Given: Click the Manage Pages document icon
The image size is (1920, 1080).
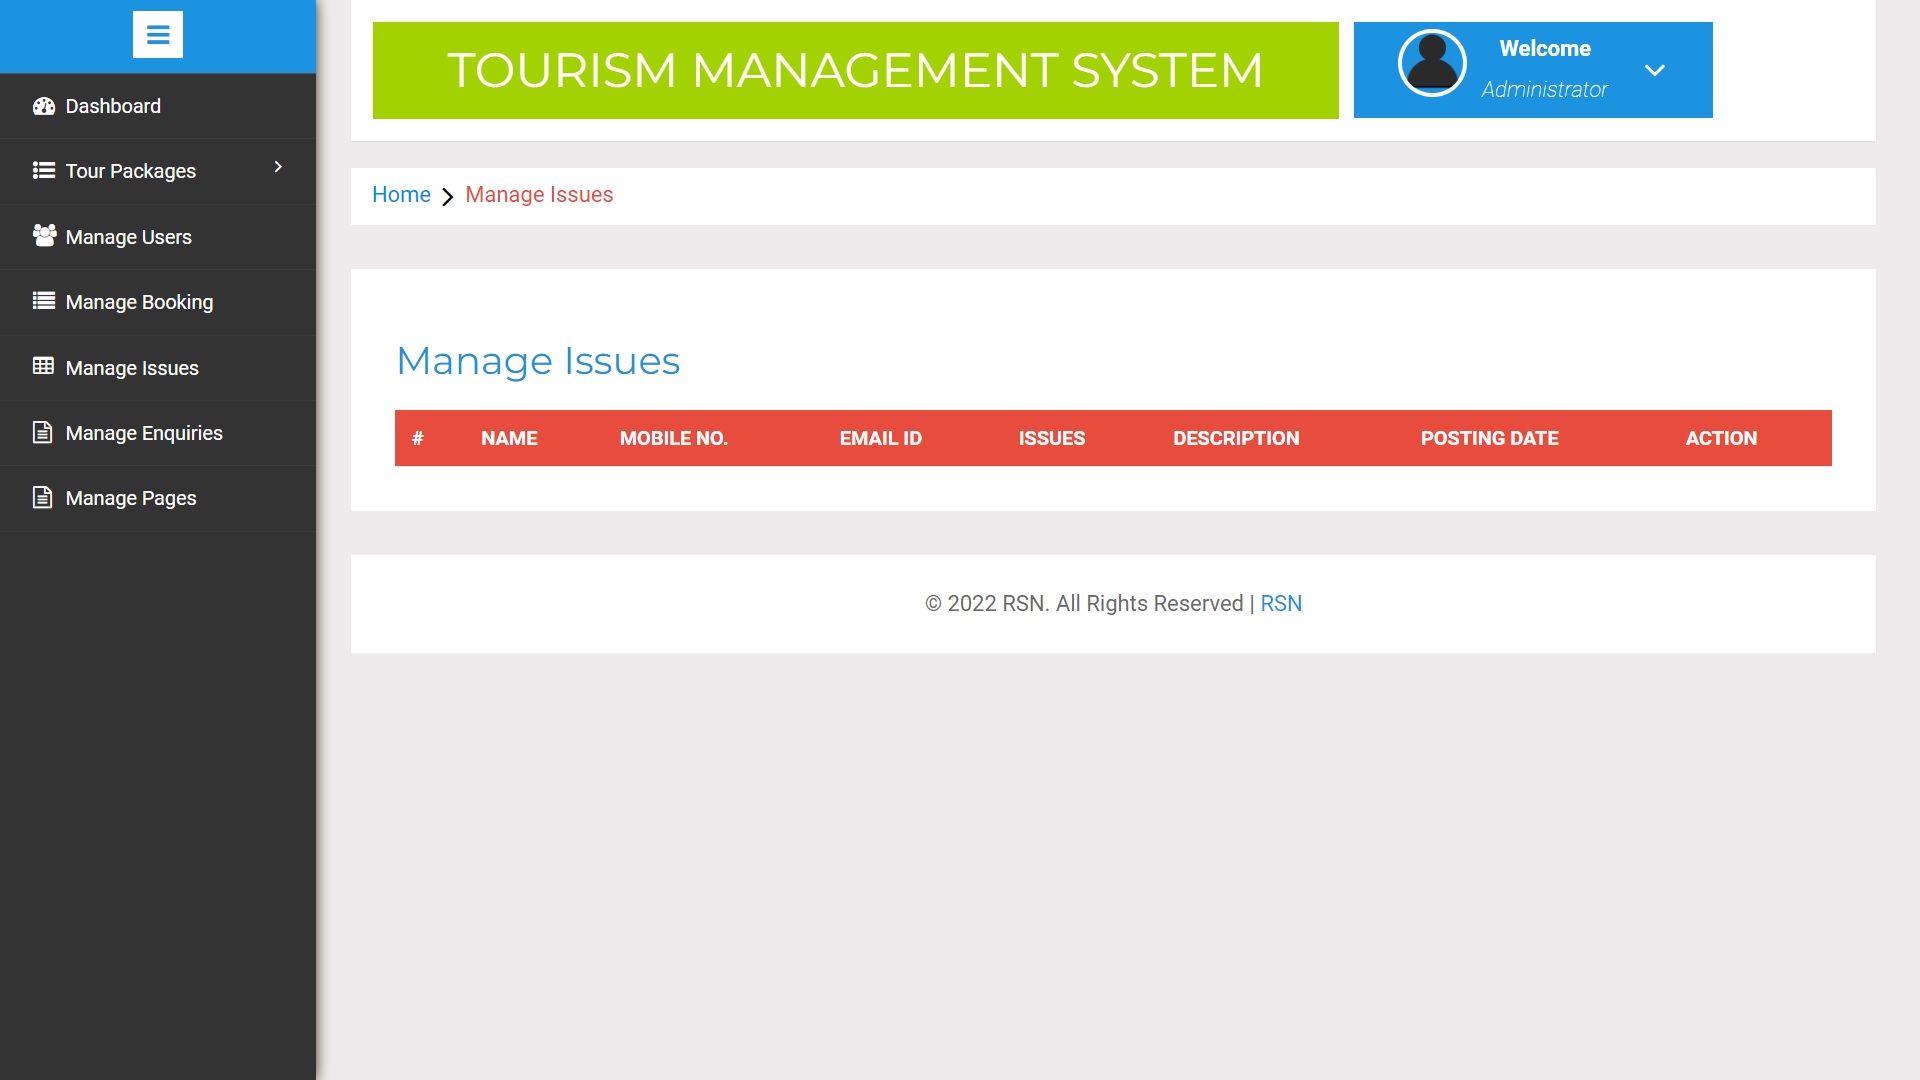Looking at the screenshot, I should pos(41,497).
